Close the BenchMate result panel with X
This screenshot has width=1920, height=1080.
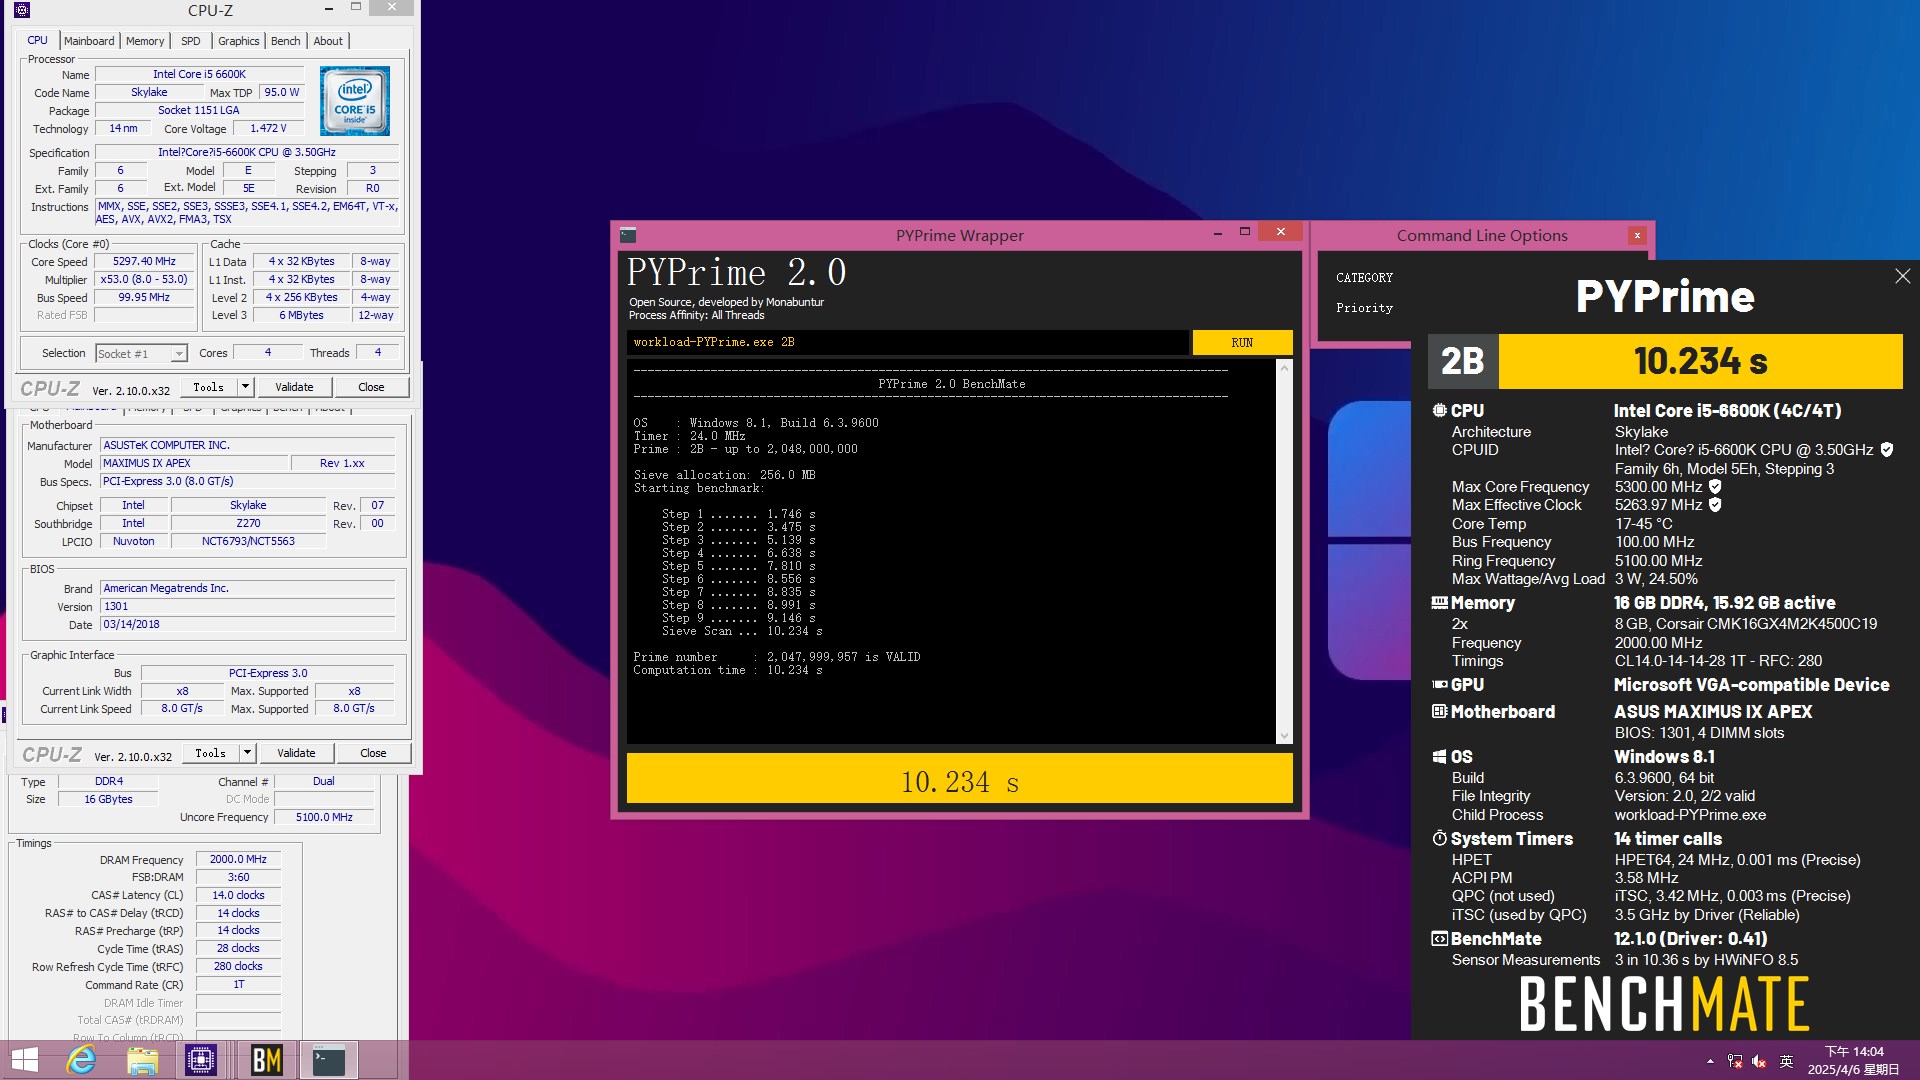[x=1902, y=276]
